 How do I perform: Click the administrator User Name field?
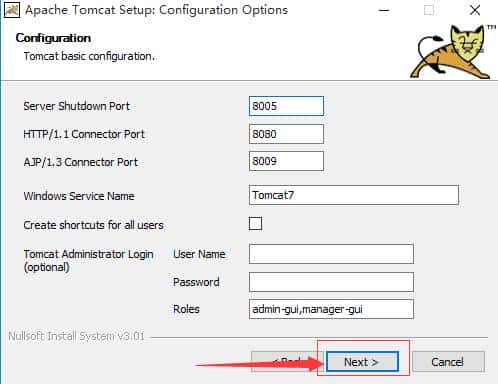click(x=331, y=254)
